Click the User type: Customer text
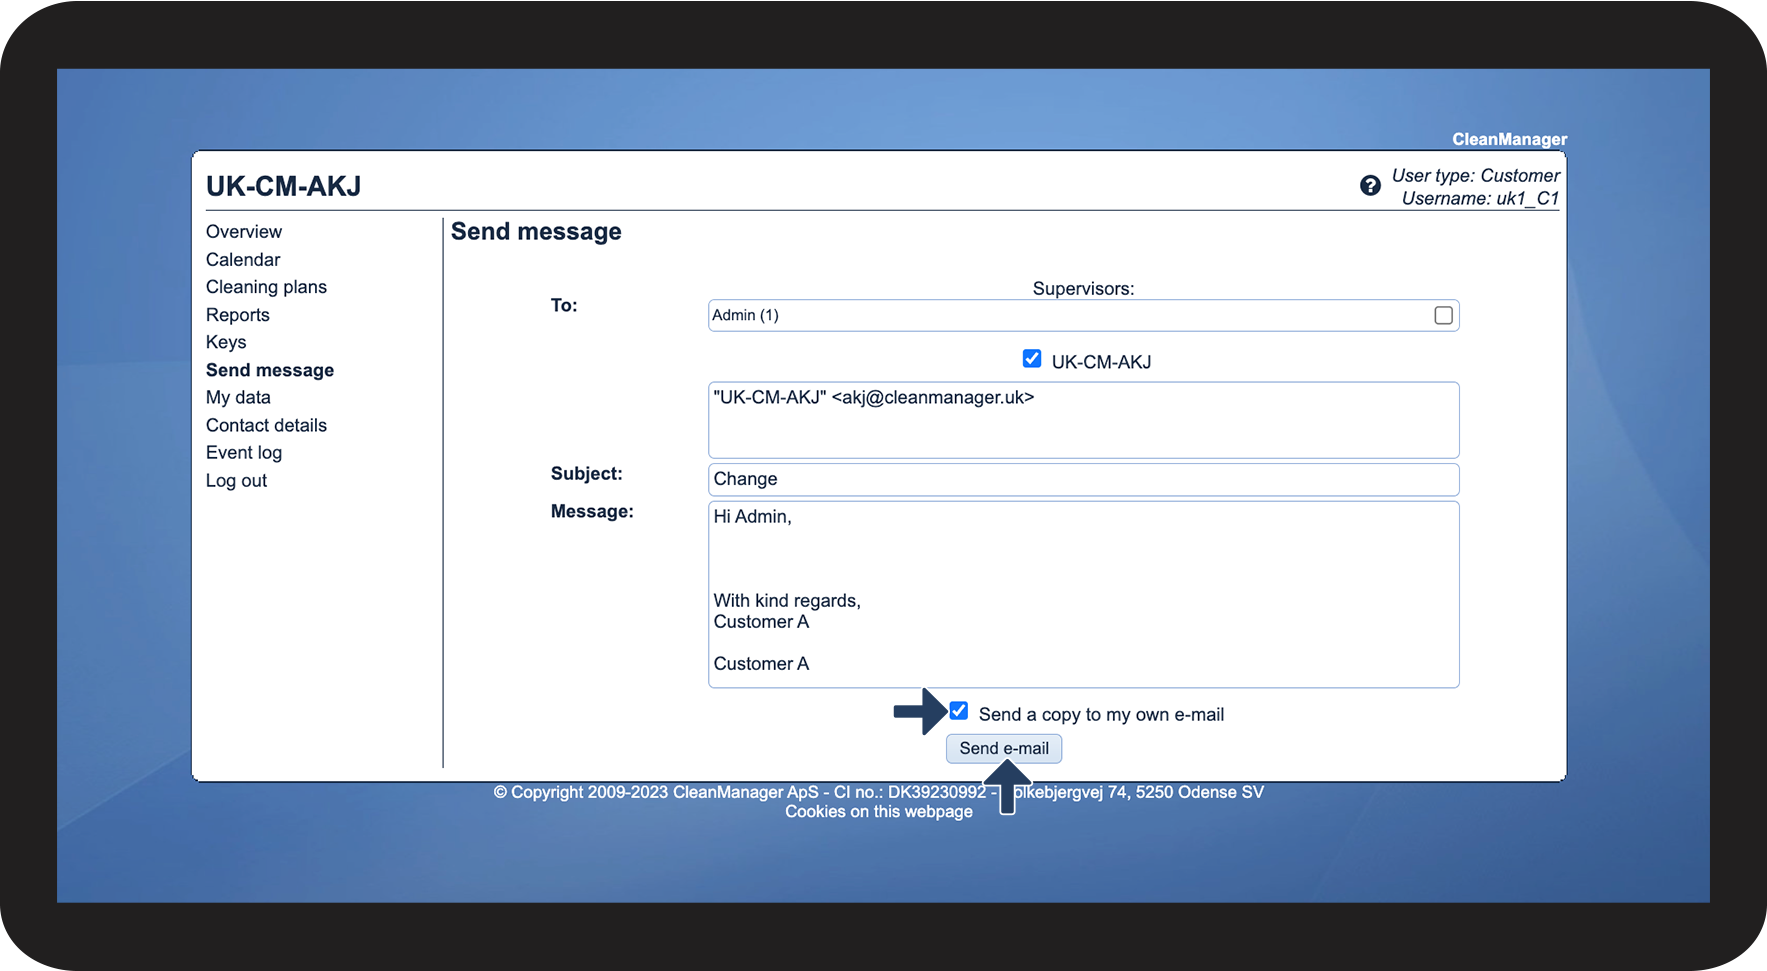Viewport: 1767px width, 971px height. point(1475,176)
